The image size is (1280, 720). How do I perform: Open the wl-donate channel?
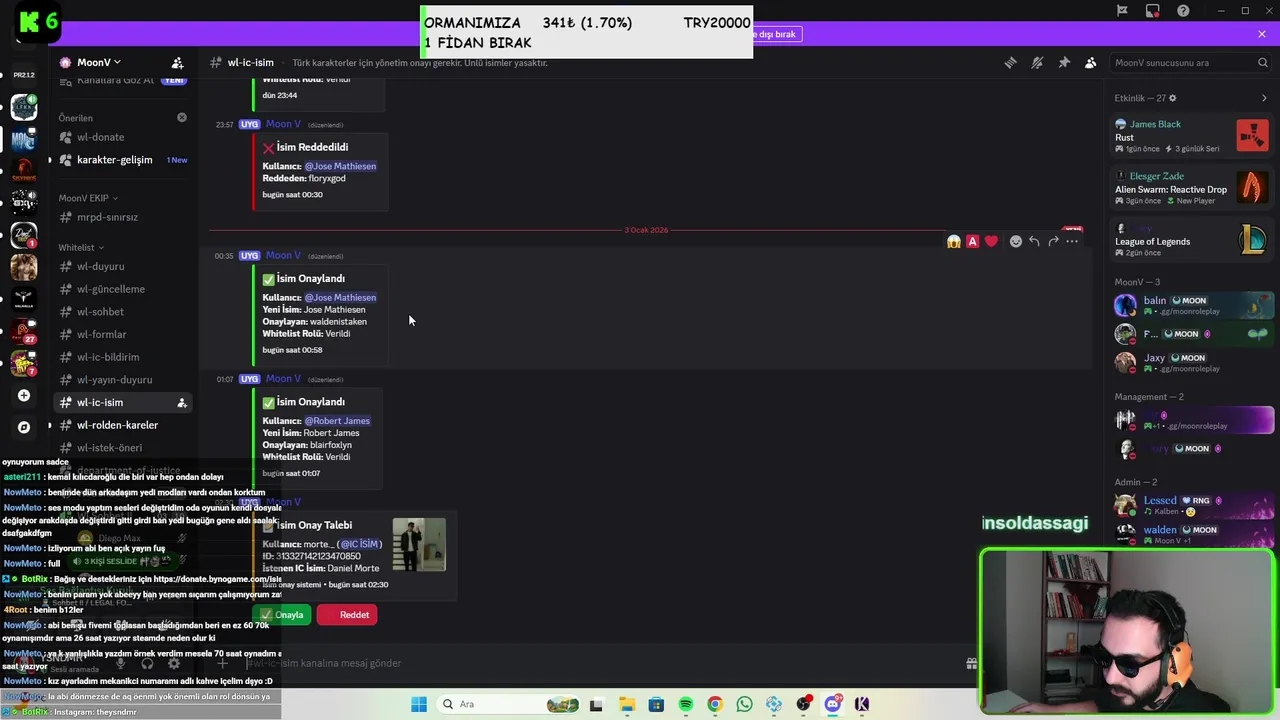pos(101,137)
